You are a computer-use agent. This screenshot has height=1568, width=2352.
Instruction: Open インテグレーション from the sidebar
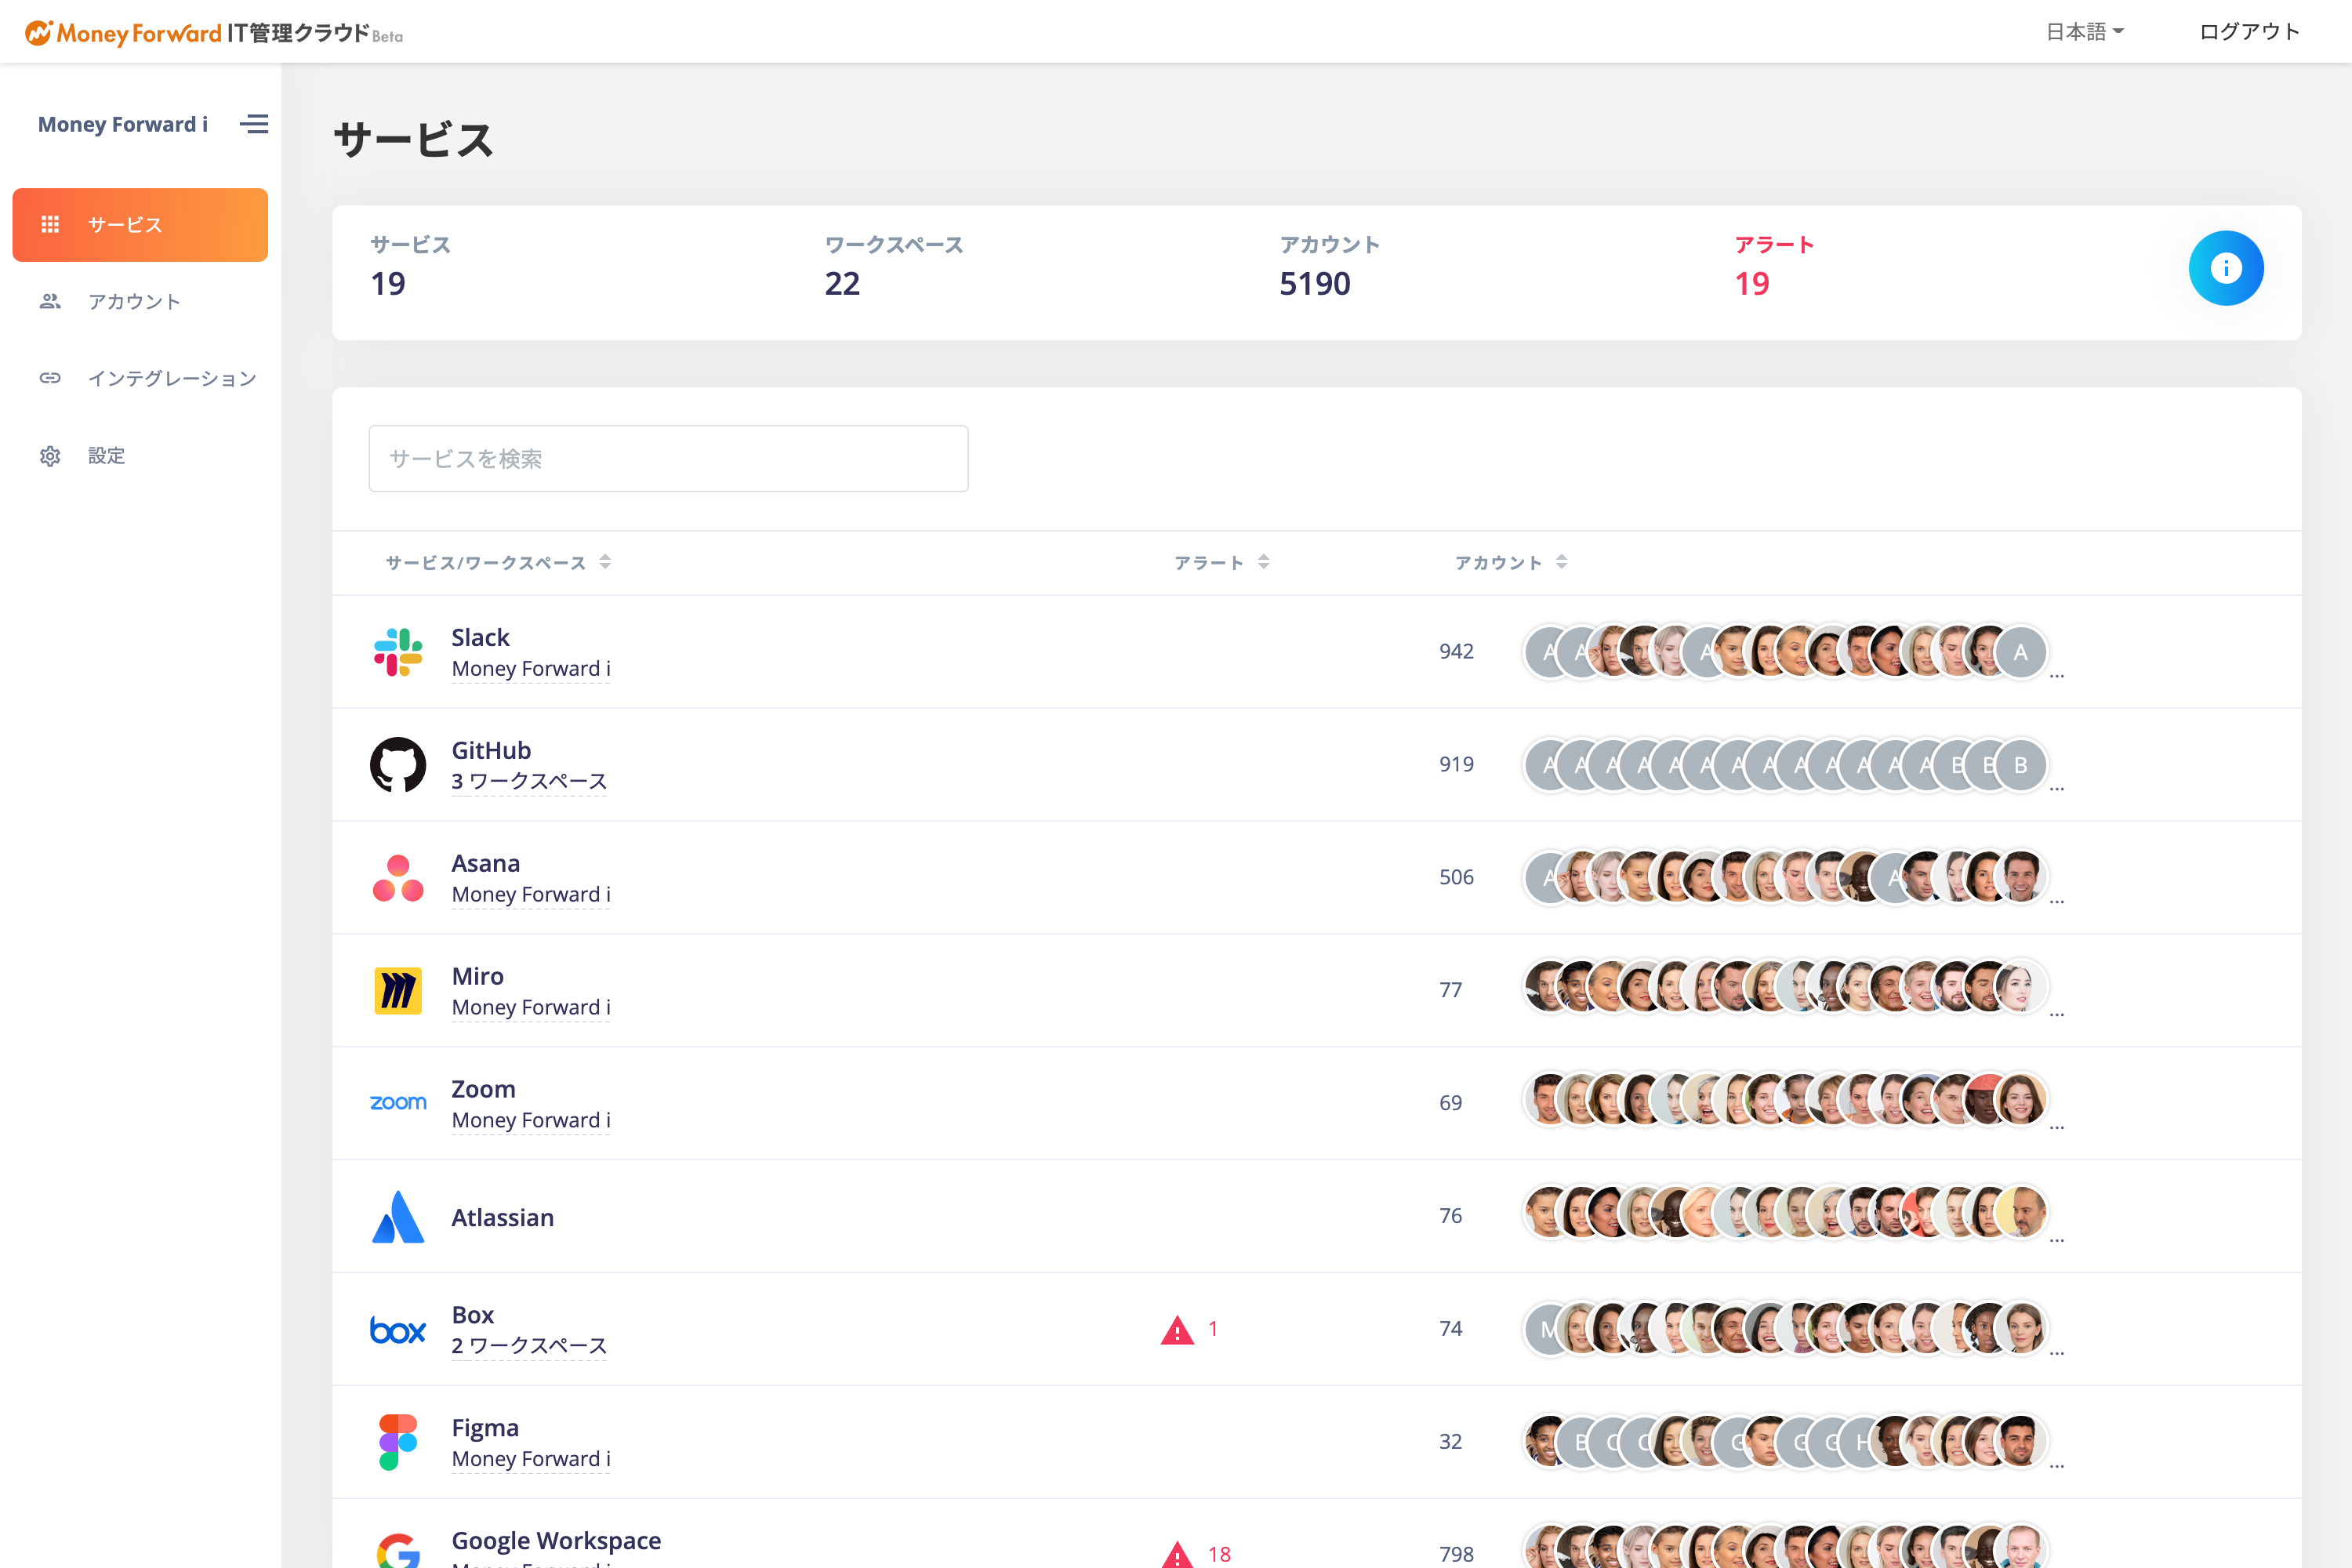tap(171, 378)
